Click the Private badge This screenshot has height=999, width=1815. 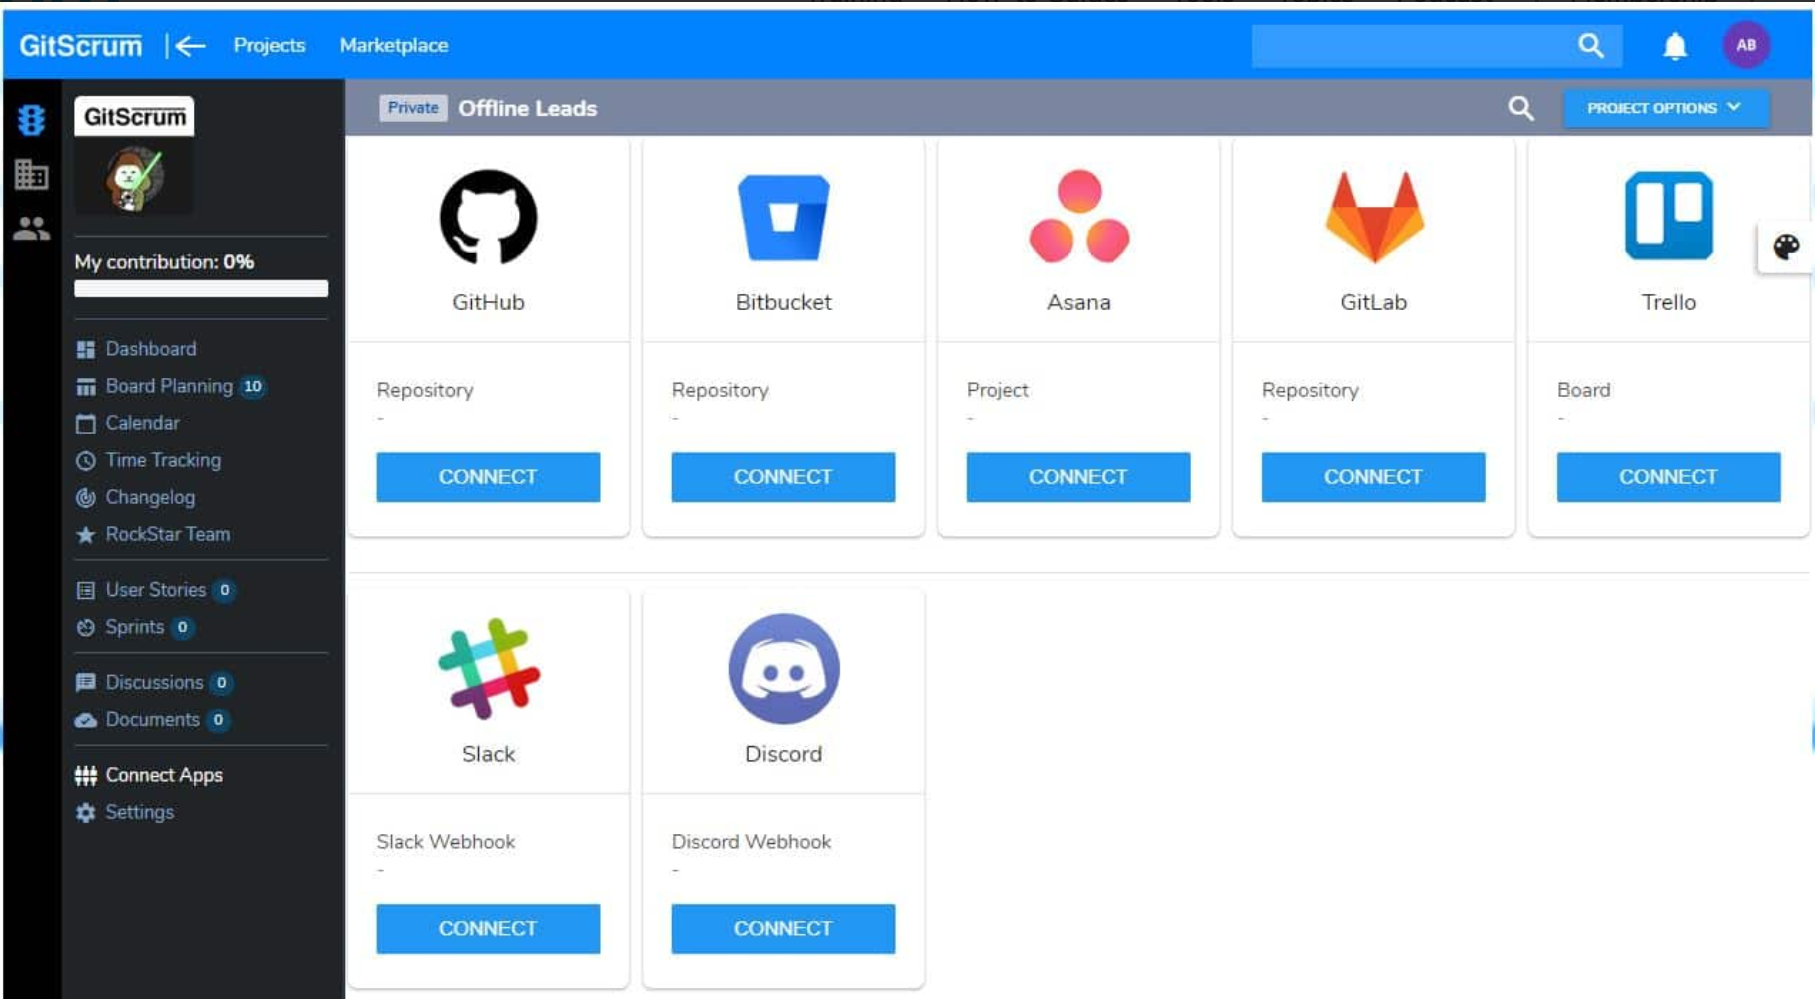point(413,108)
